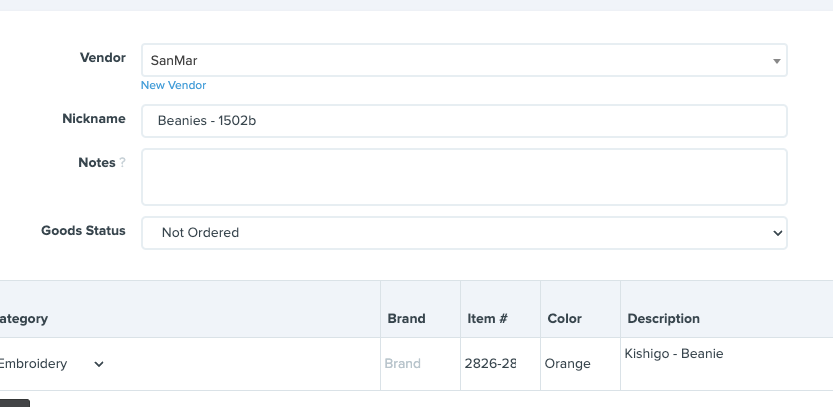
Task: Edit the Kishigo - Beanie description field
Action: (725, 362)
